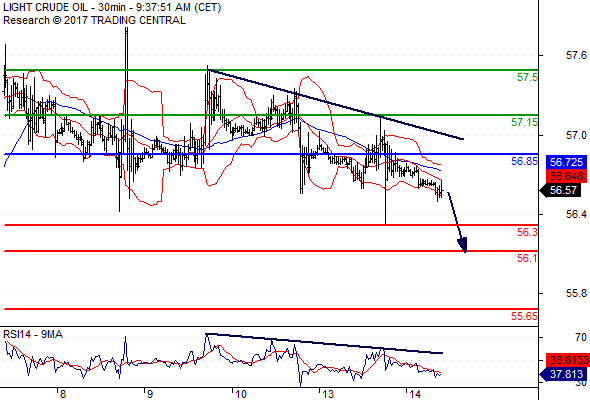Click the blue 56.85 pivot level label

pyautogui.click(x=524, y=161)
